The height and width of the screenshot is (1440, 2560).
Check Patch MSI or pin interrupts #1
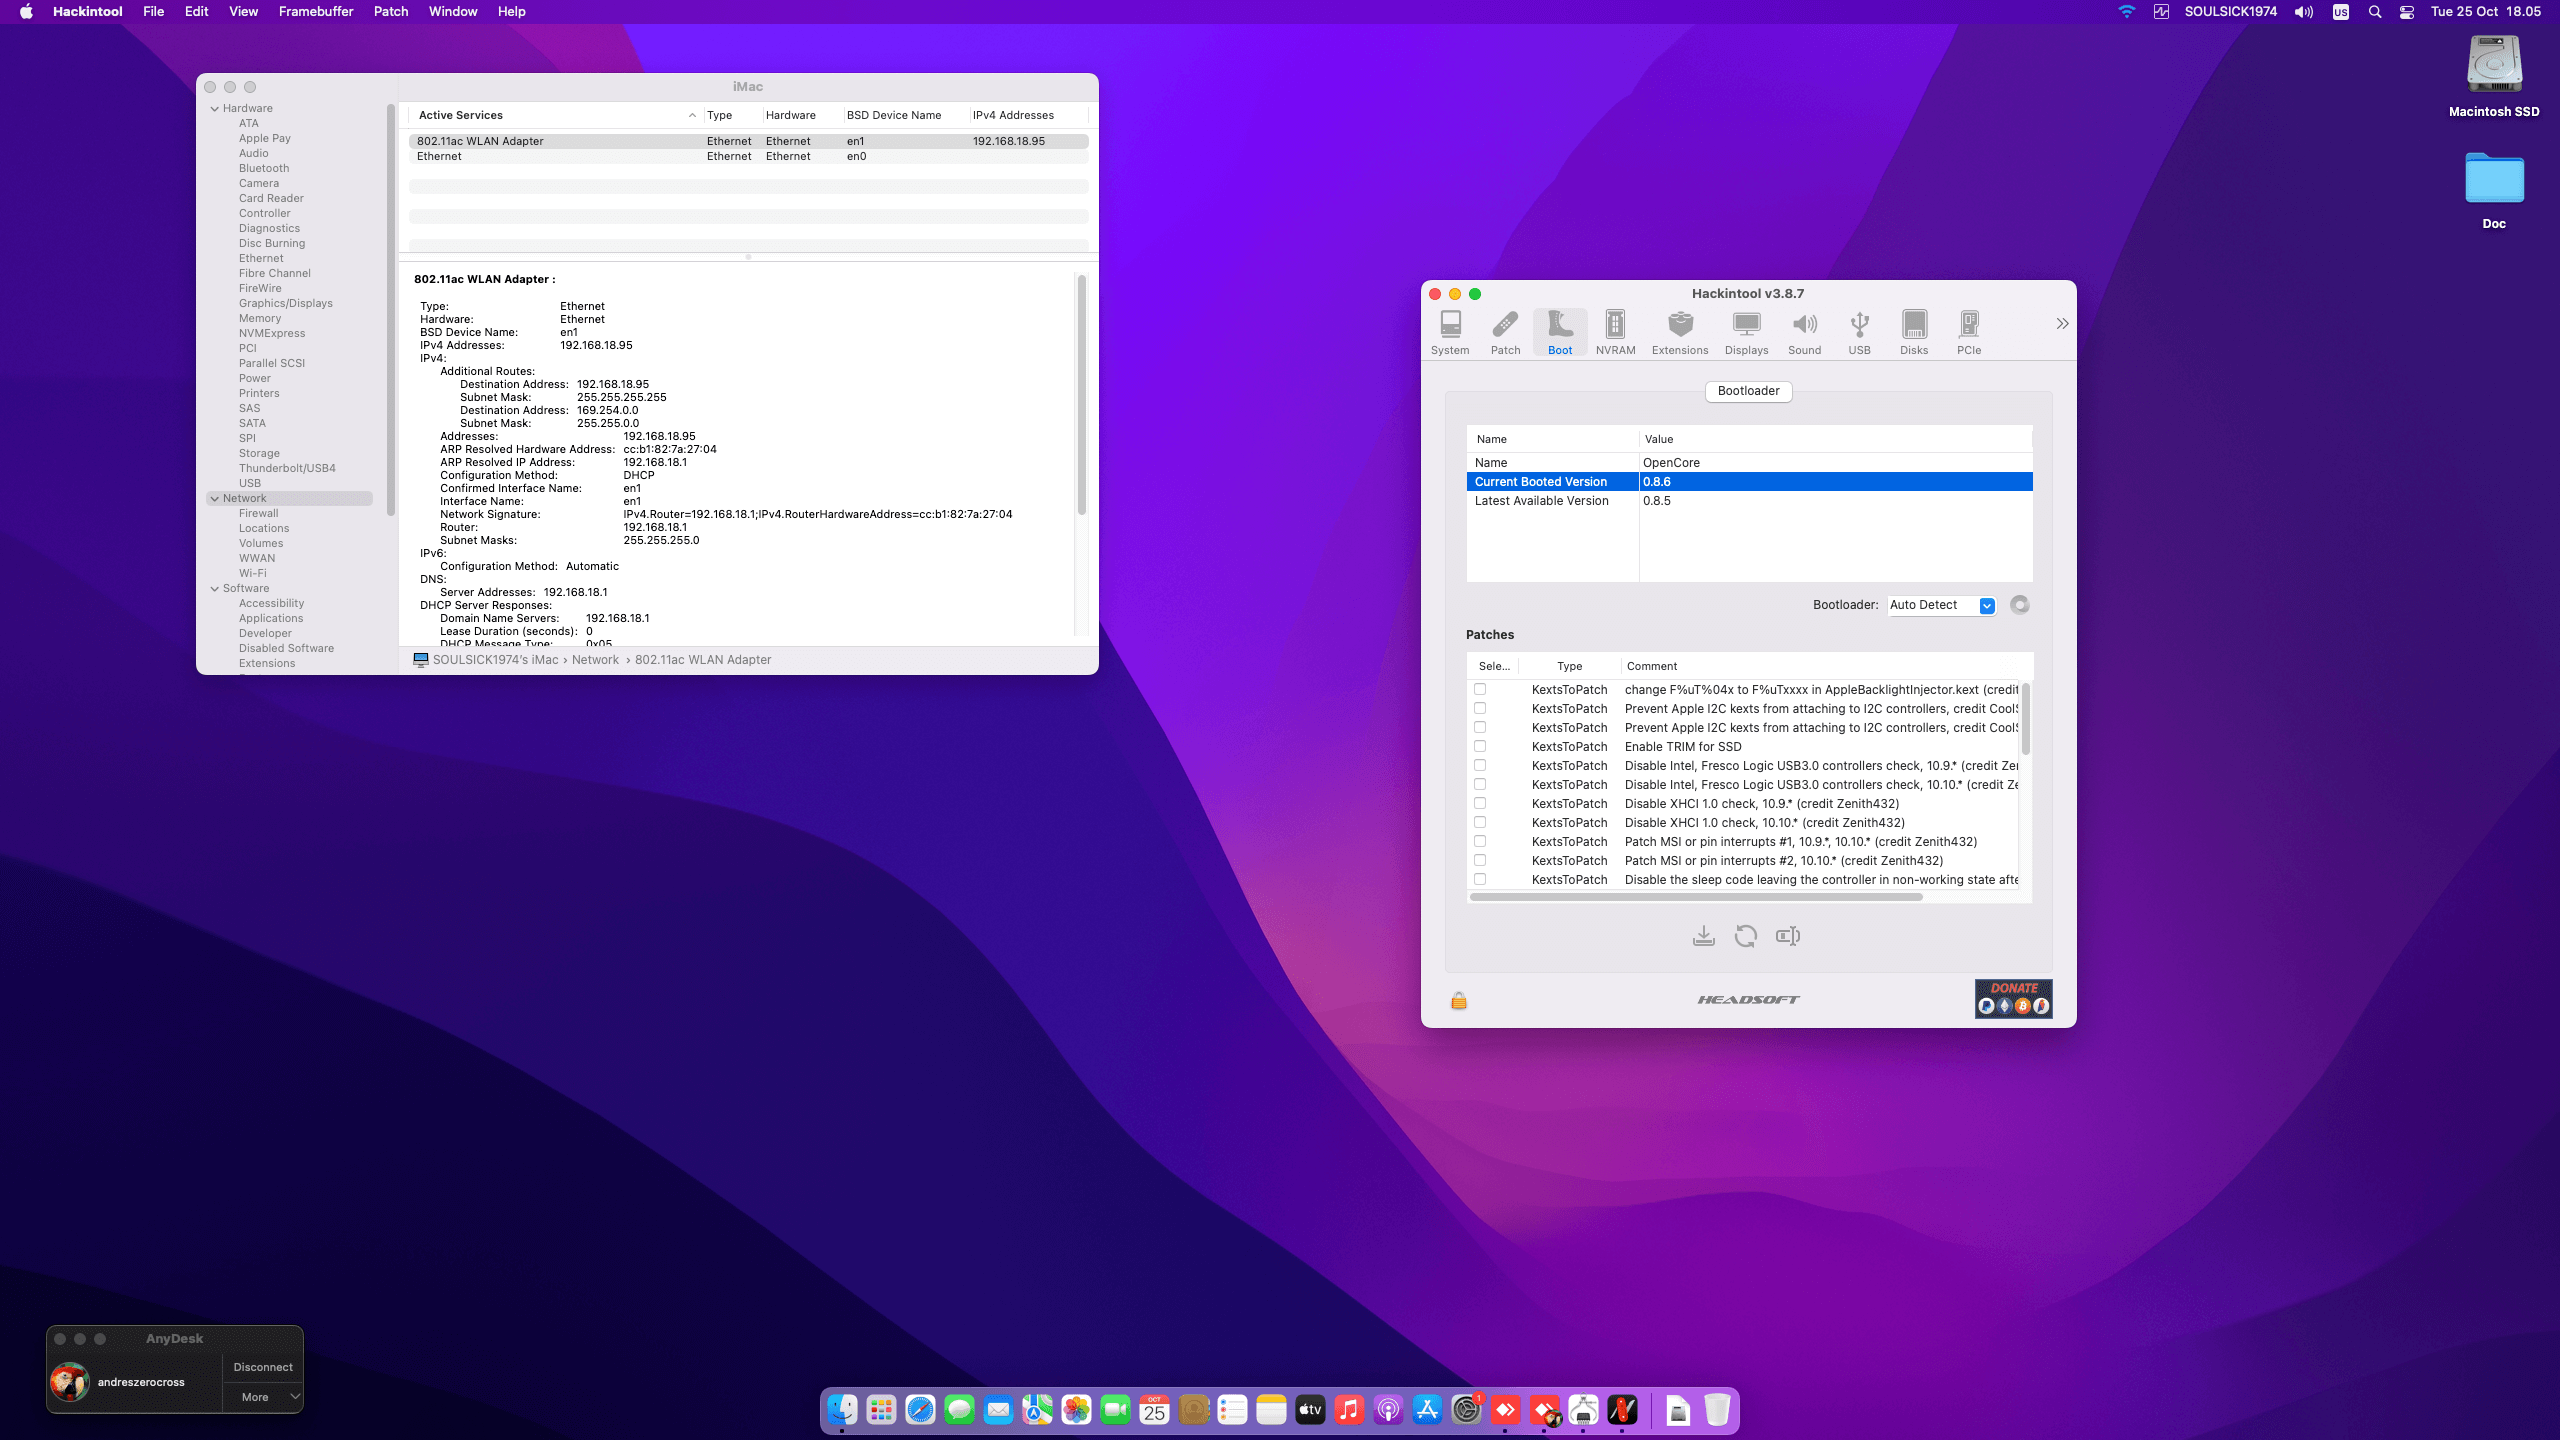[x=1480, y=841]
